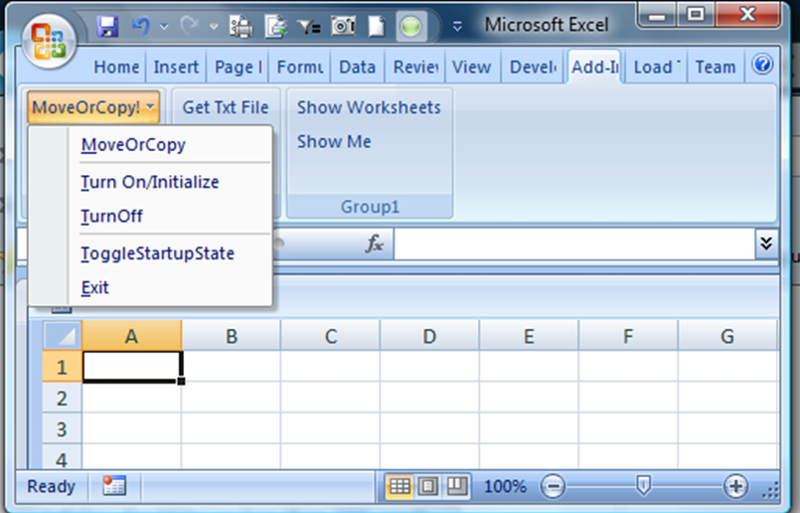Click the greyed Redo arrow icon
This screenshot has height=513, width=800.
click(x=190, y=26)
